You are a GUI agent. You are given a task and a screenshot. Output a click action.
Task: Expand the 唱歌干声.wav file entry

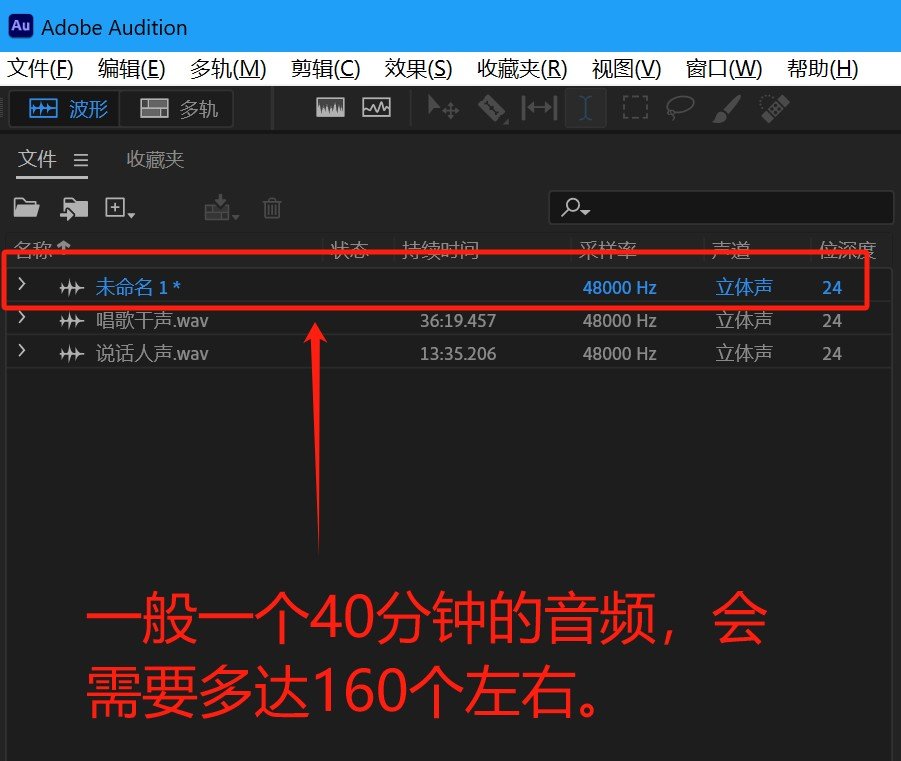[22, 320]
